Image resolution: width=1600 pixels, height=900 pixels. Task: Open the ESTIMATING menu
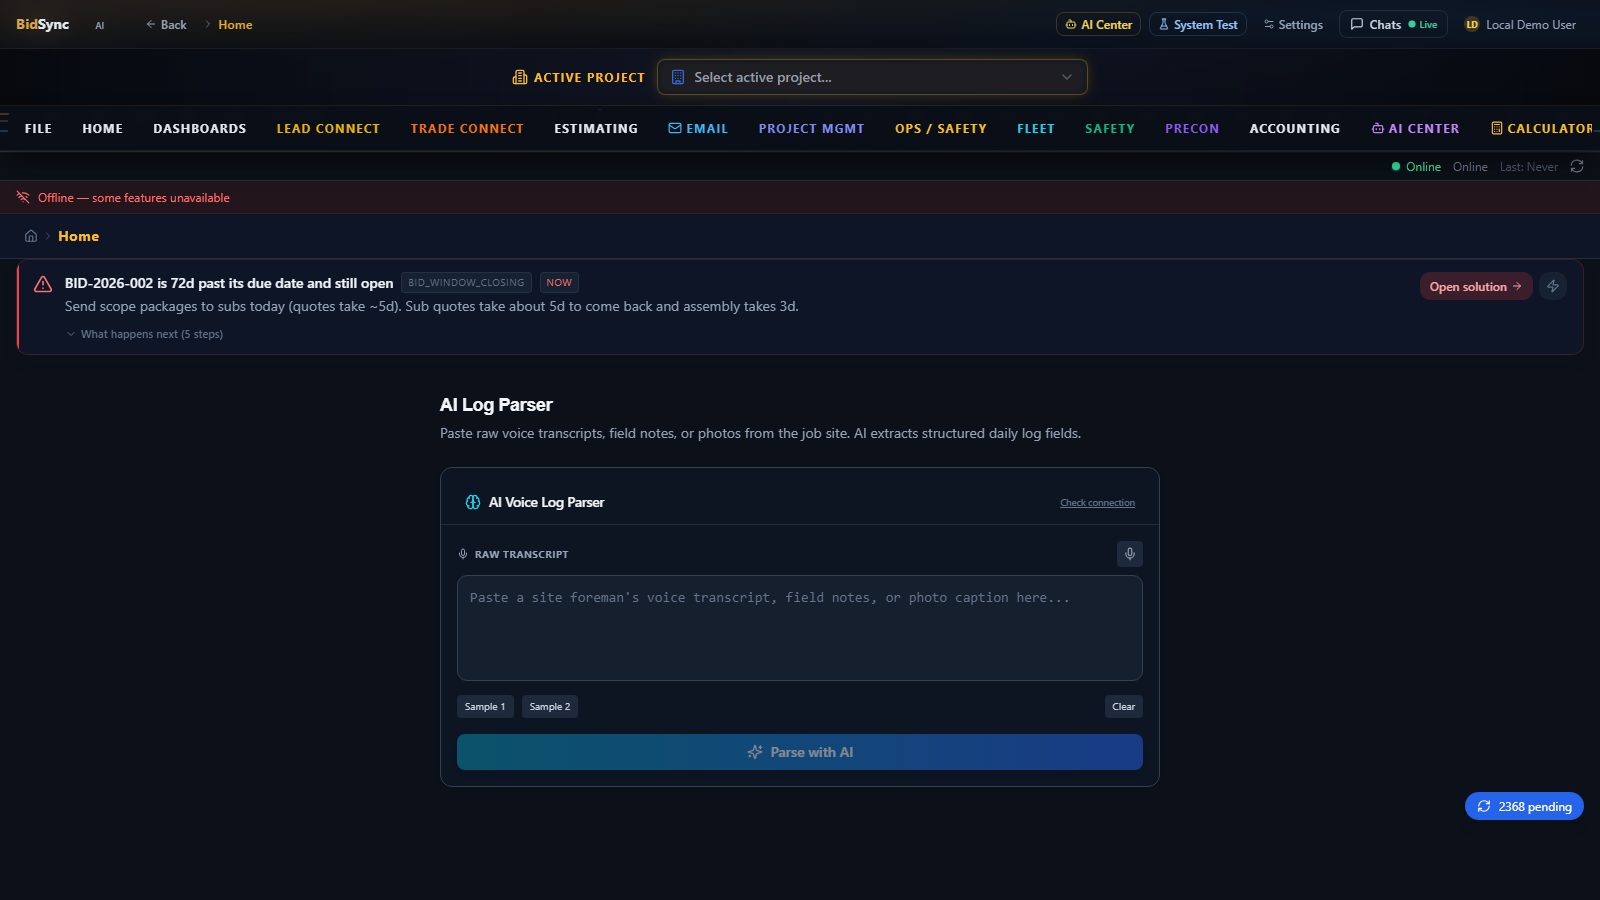tap(596, 128)
